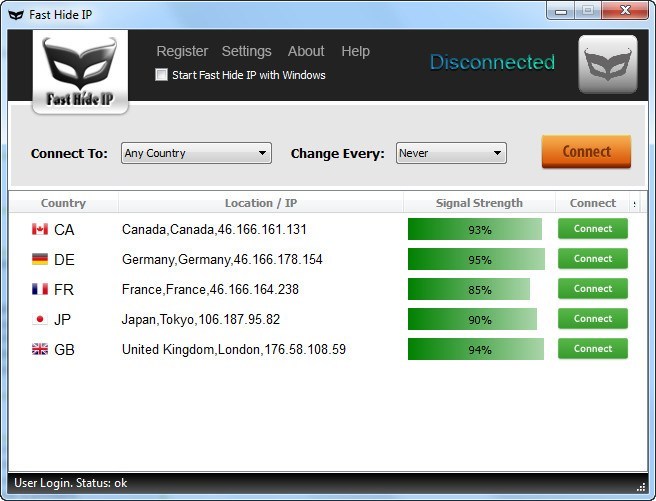Image resolution: width=656 pixels, height=501 pixels.
Task: Enable Start Fast Hide IP with Windows
Action: point(161,75)
